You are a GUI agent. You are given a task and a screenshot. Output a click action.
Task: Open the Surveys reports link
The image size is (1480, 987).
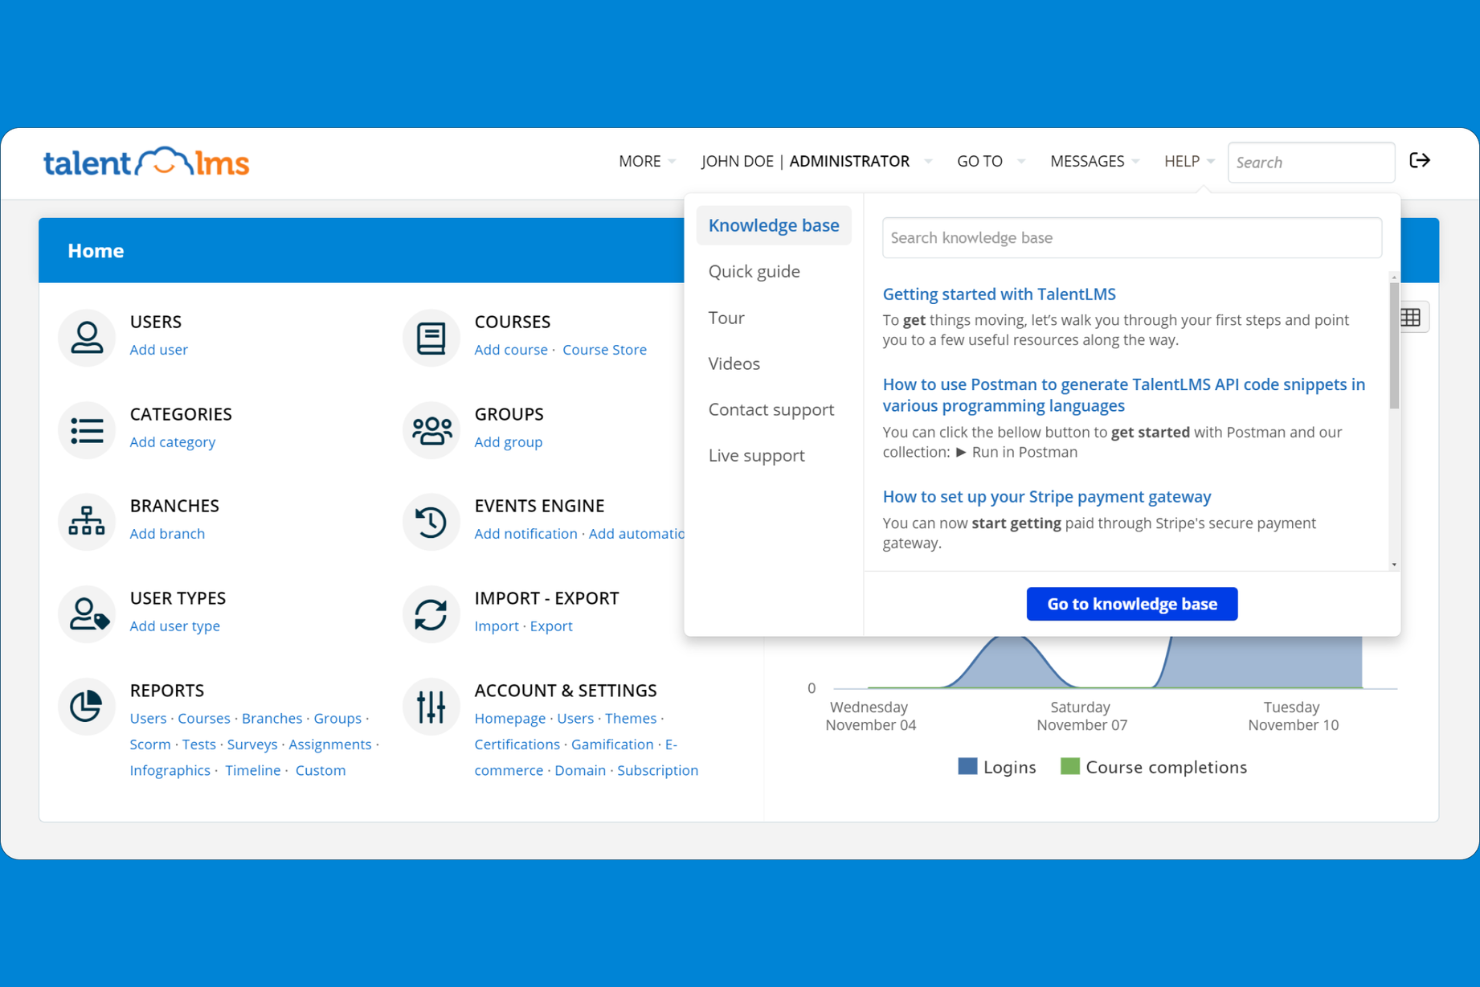tap(252, 744)
